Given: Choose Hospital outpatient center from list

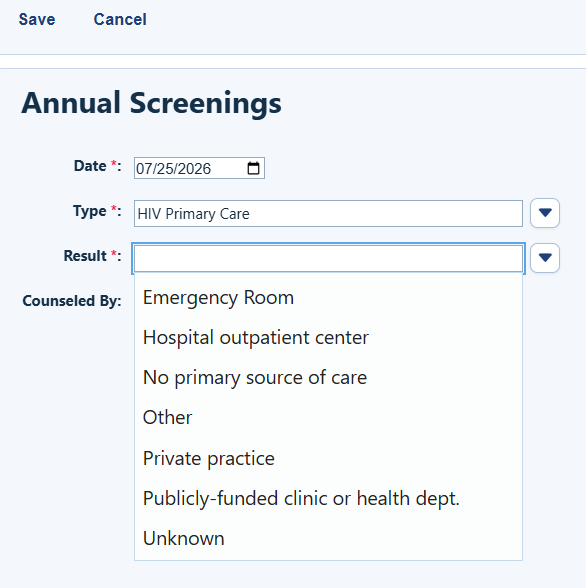Looking at the screenshot, I should coord(328,338).
